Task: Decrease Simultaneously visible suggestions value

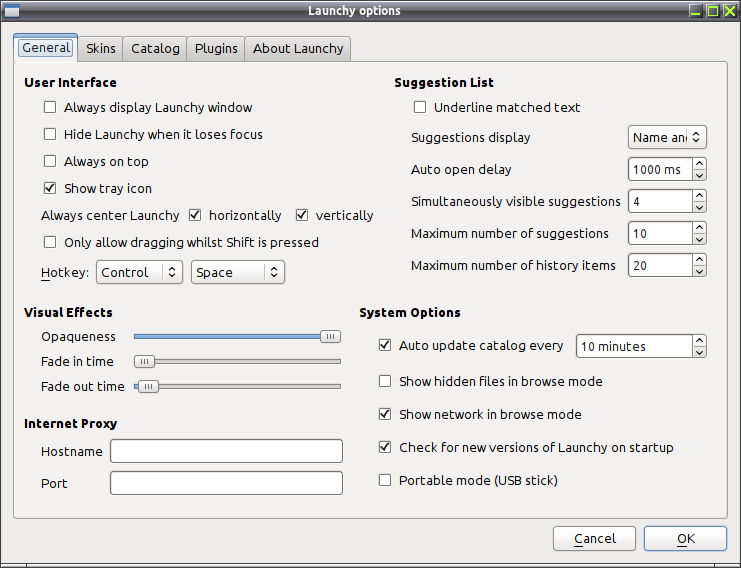Action: pyautogui.click(x=699, y=207)
